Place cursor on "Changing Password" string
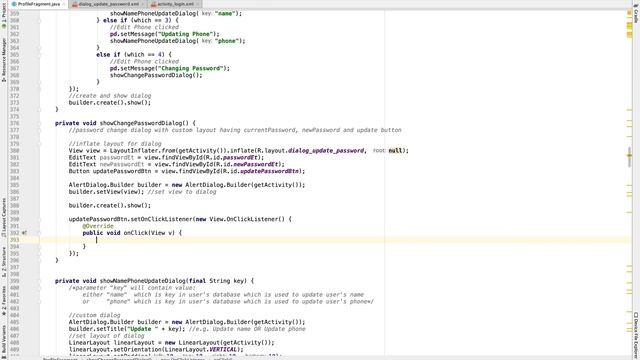This screenshot has height=360, width=640. (191, 69)
